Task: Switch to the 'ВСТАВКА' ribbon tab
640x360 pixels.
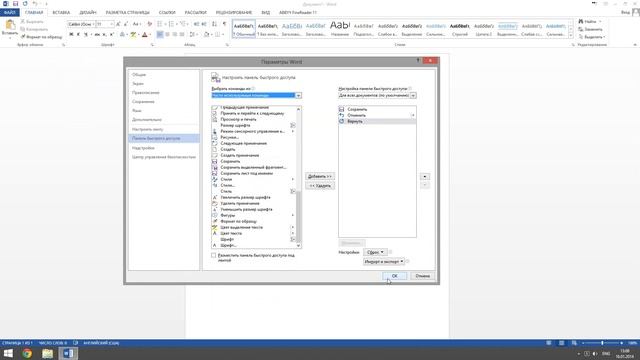Action: [x=61, y=13]
